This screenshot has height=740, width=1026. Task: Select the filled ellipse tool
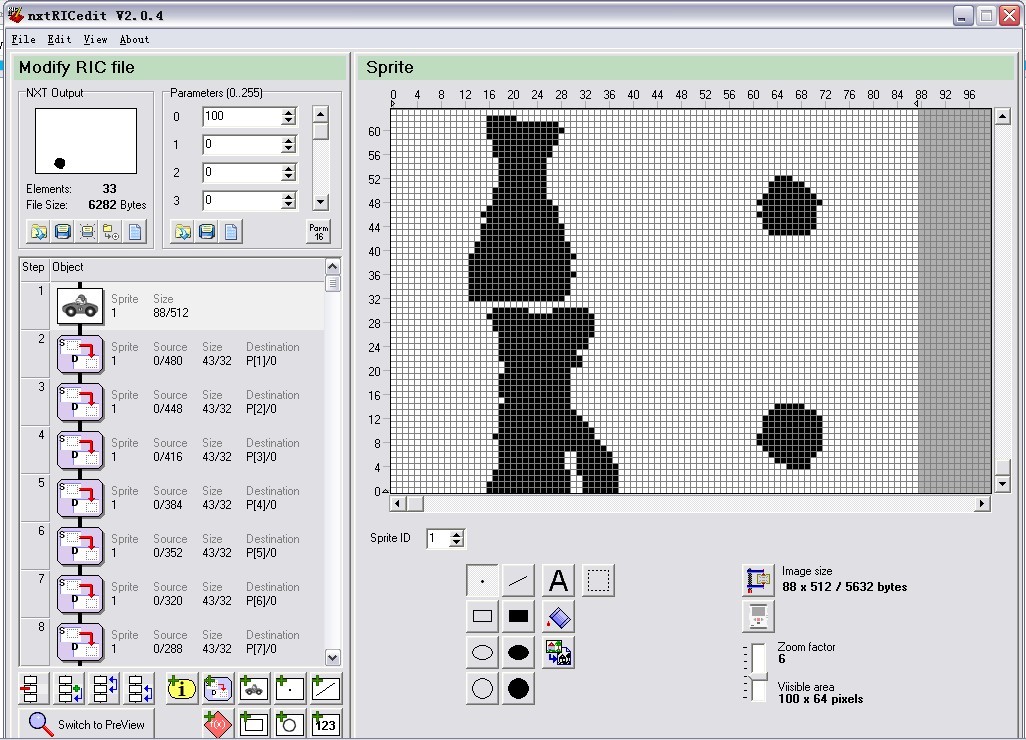tap(518, 652)
